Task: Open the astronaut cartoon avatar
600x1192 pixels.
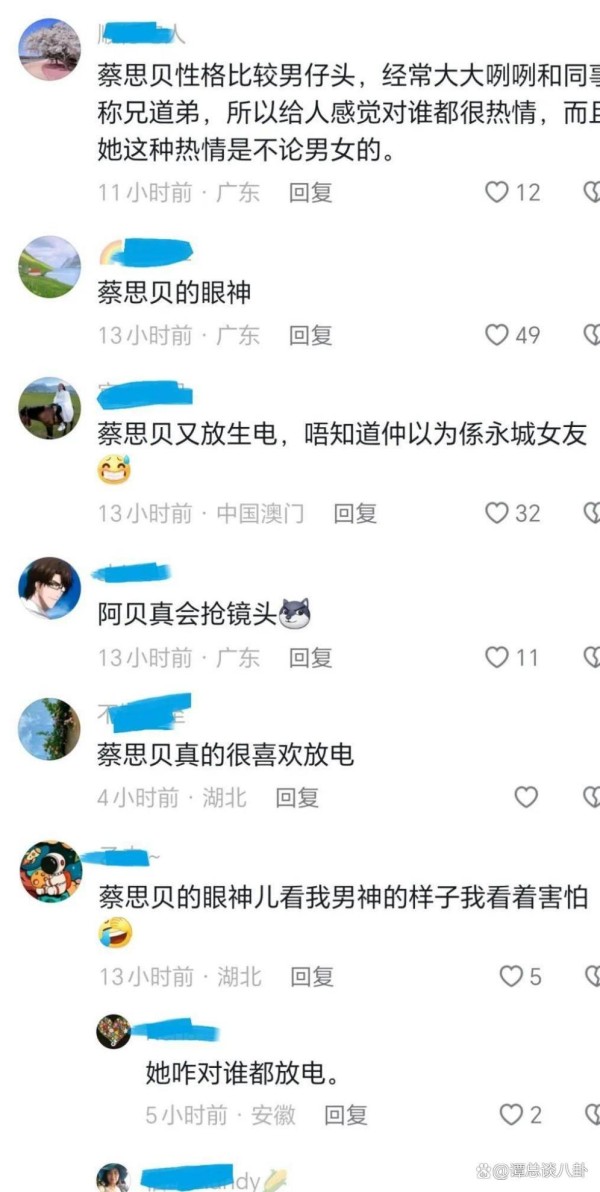Action: (x=51, y=872)
